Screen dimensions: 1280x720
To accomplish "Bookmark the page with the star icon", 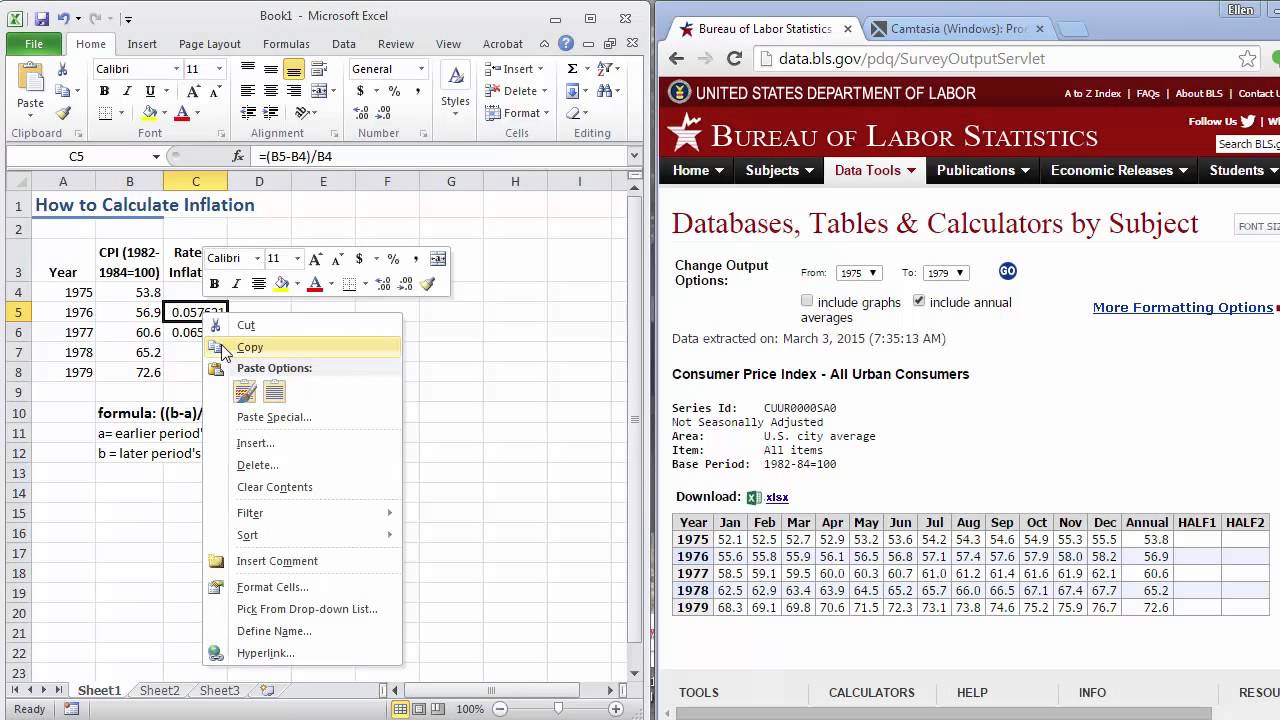I will point(1247,59).
